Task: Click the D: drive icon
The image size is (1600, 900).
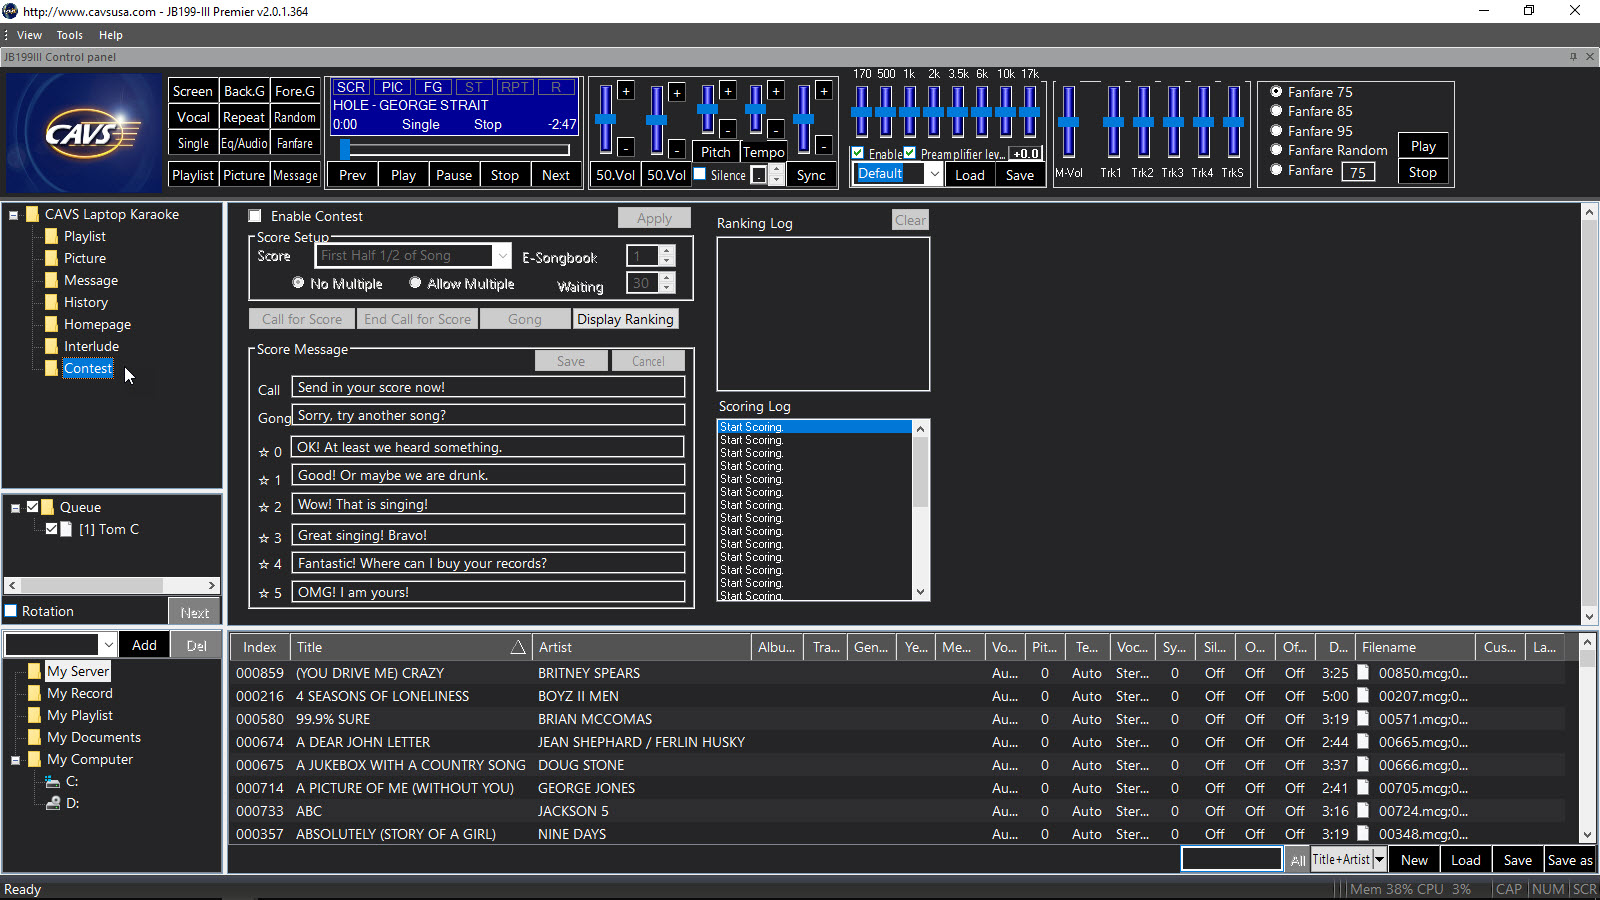Action: coord(53,804)
